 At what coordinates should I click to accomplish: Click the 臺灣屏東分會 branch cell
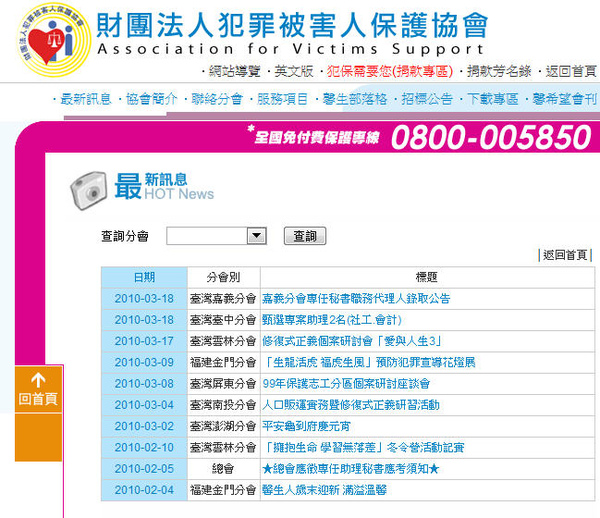[223, 384]
